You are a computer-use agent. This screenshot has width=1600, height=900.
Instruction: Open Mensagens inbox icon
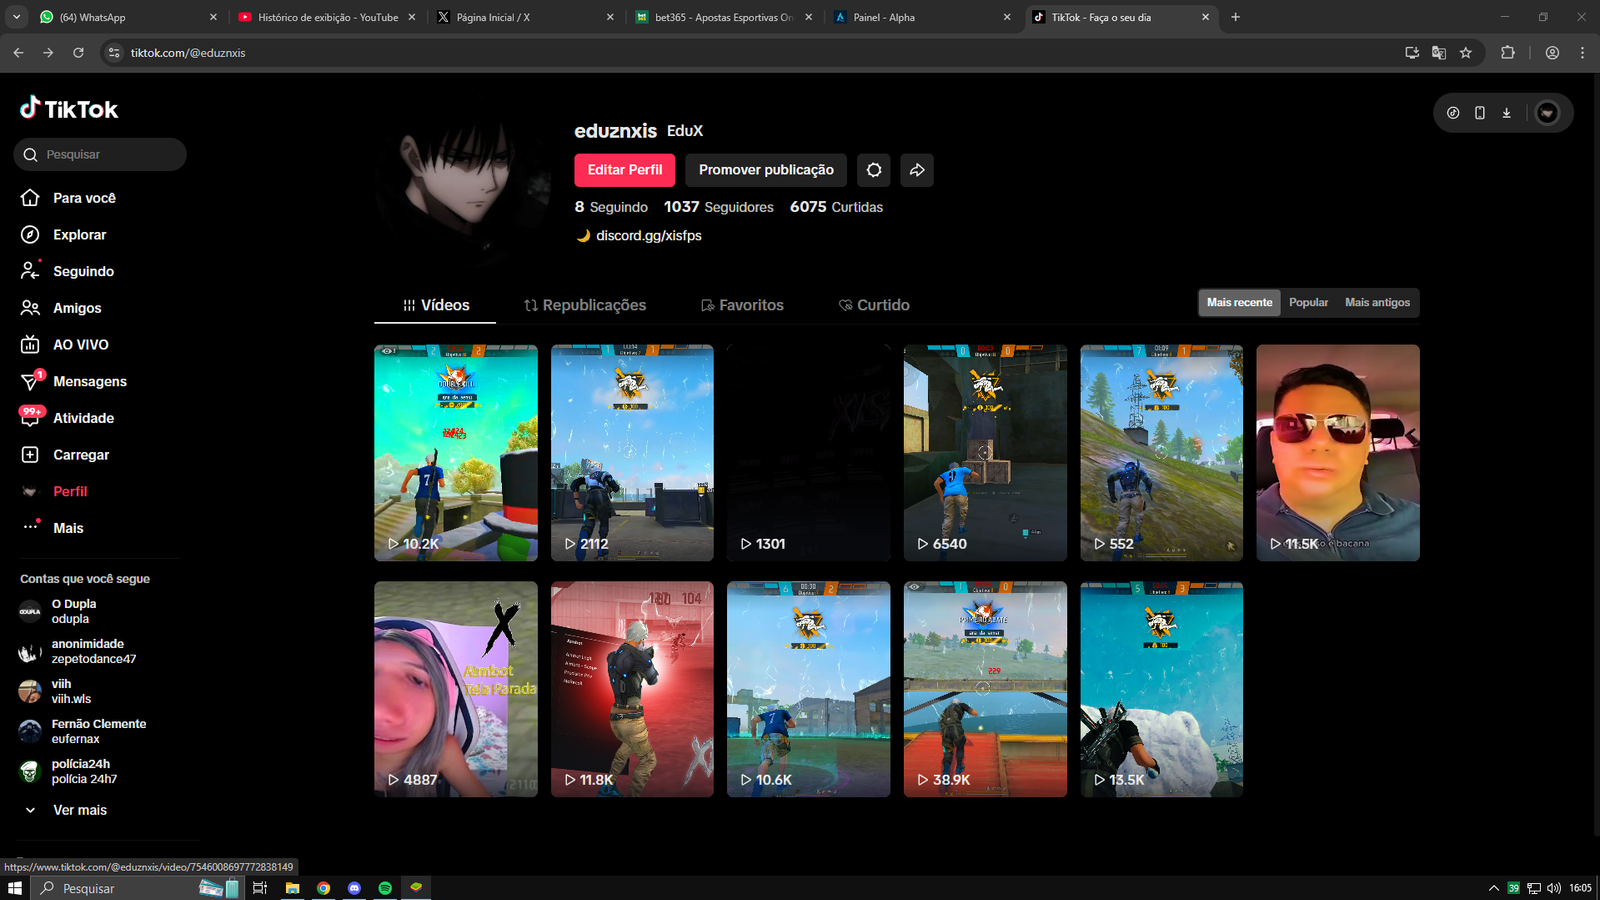(30, 381)
